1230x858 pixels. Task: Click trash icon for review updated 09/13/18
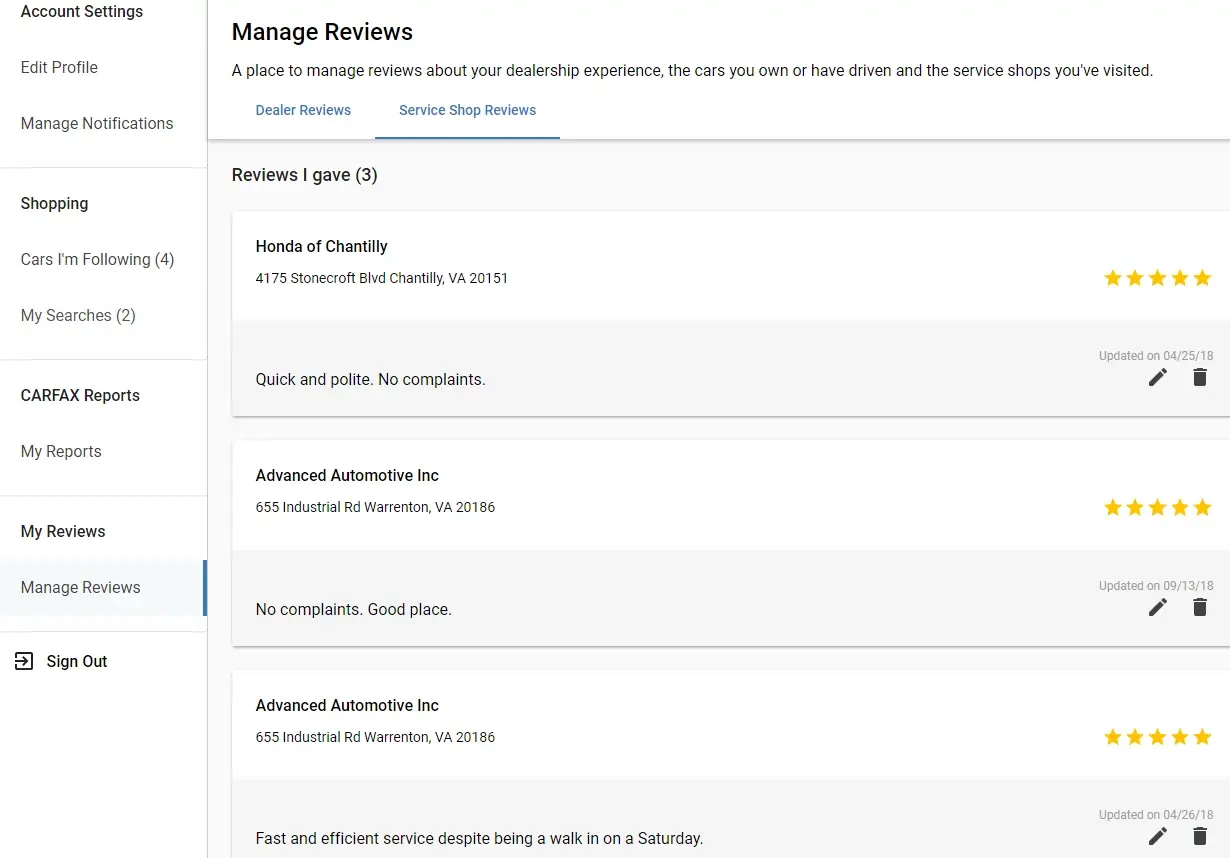coord(1200,607)
